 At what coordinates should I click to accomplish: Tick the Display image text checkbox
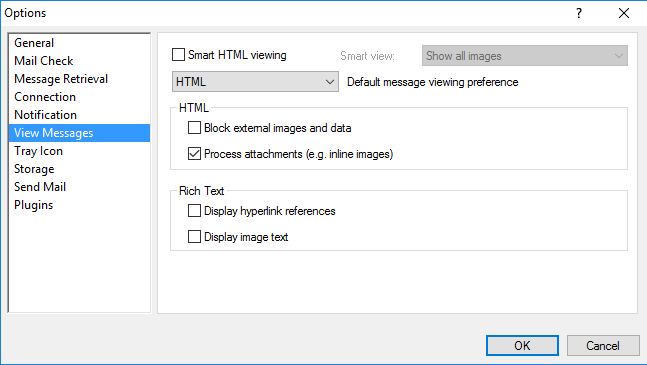(x=194, y=237)
